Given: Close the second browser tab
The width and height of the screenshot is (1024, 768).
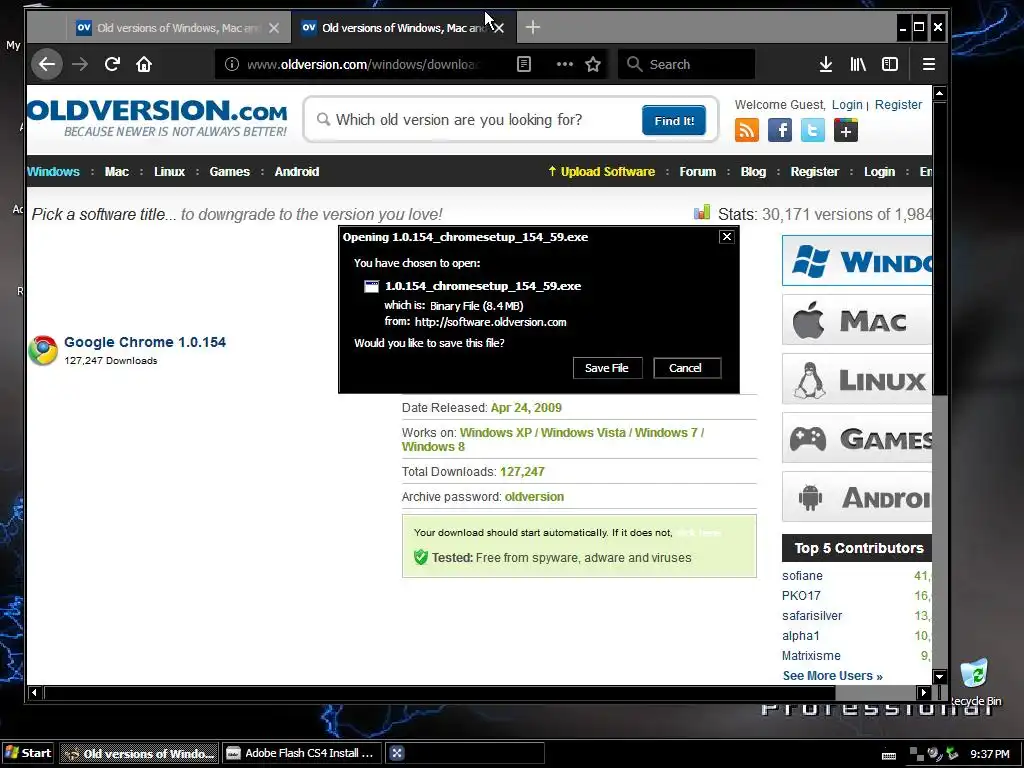Looking at the screenshot, I should [499, 28].
